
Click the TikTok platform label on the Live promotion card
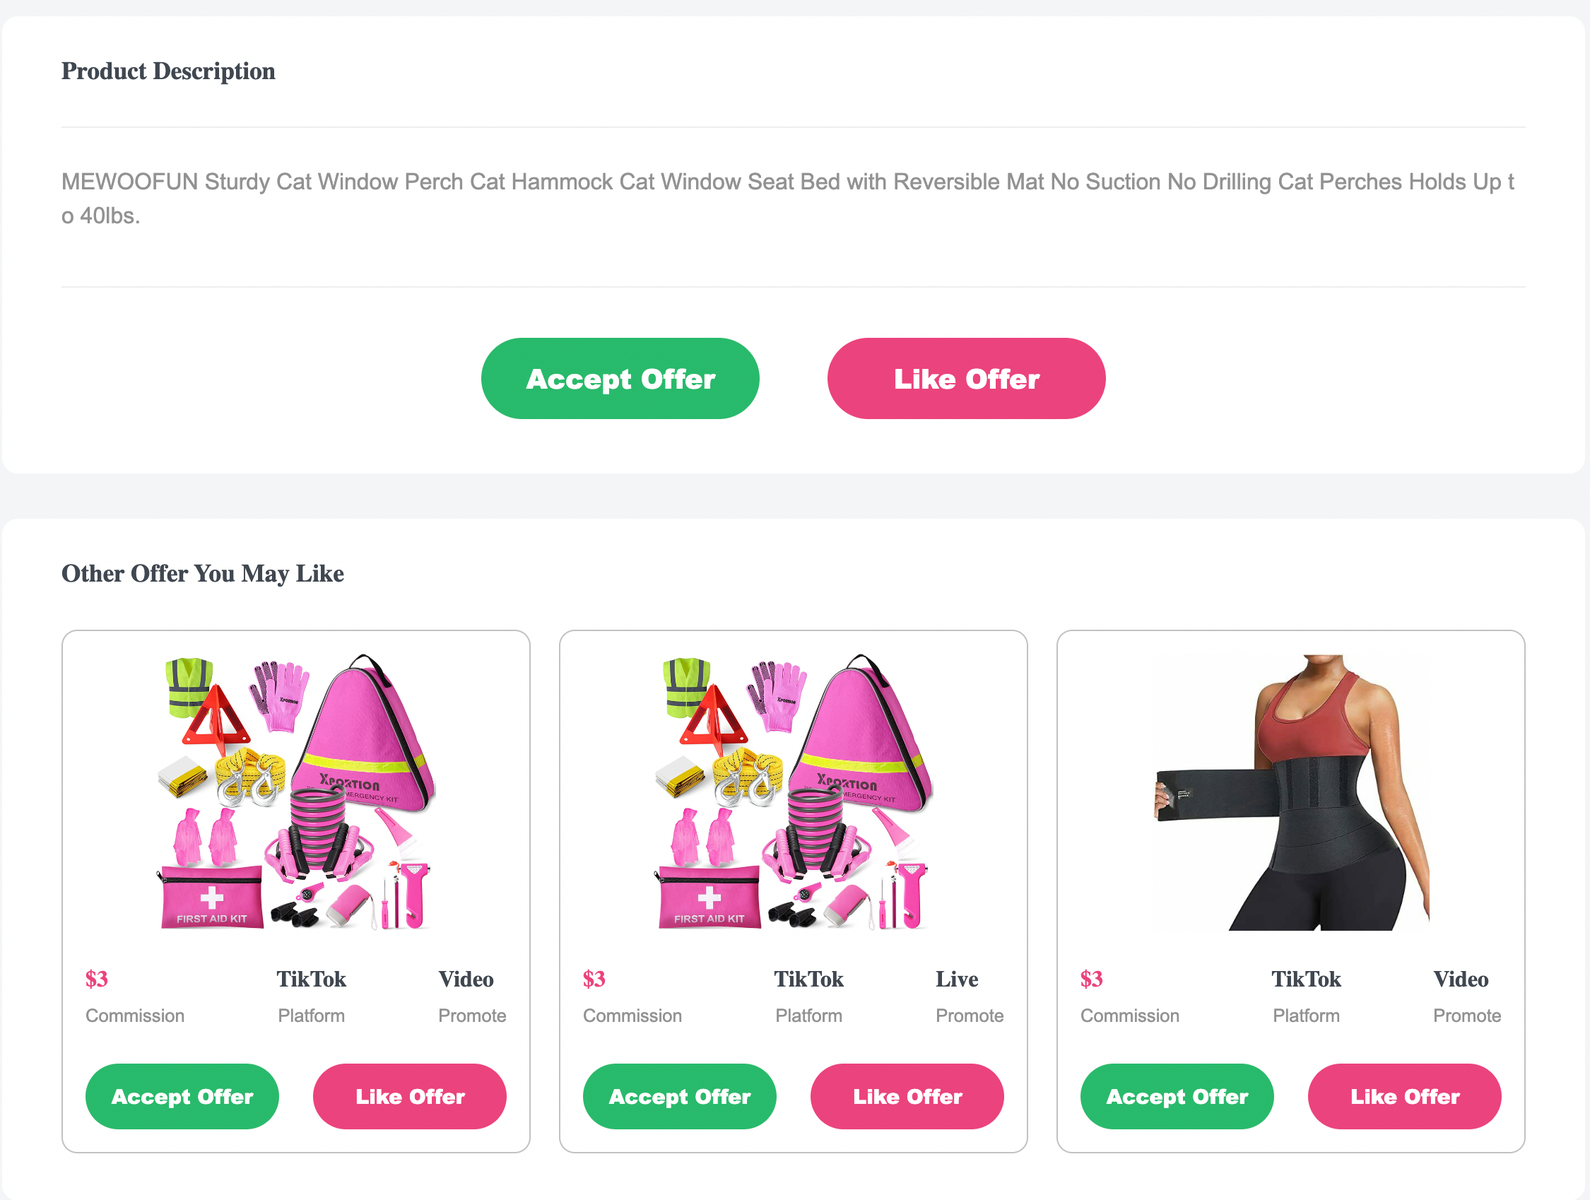[x=809, y=979]
